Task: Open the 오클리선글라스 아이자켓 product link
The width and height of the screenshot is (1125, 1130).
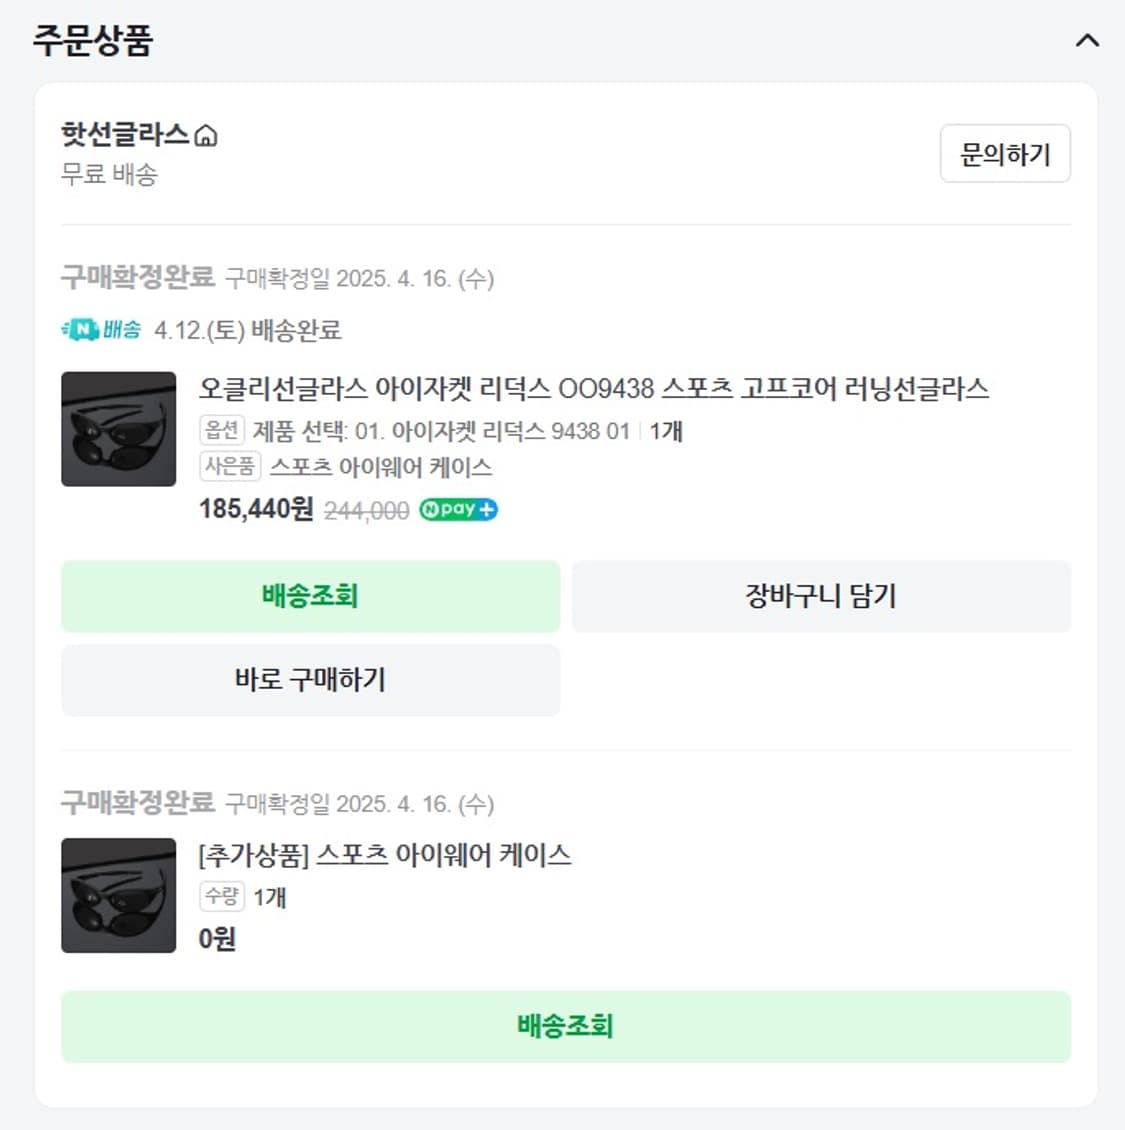Action: (x=594, y=390)
